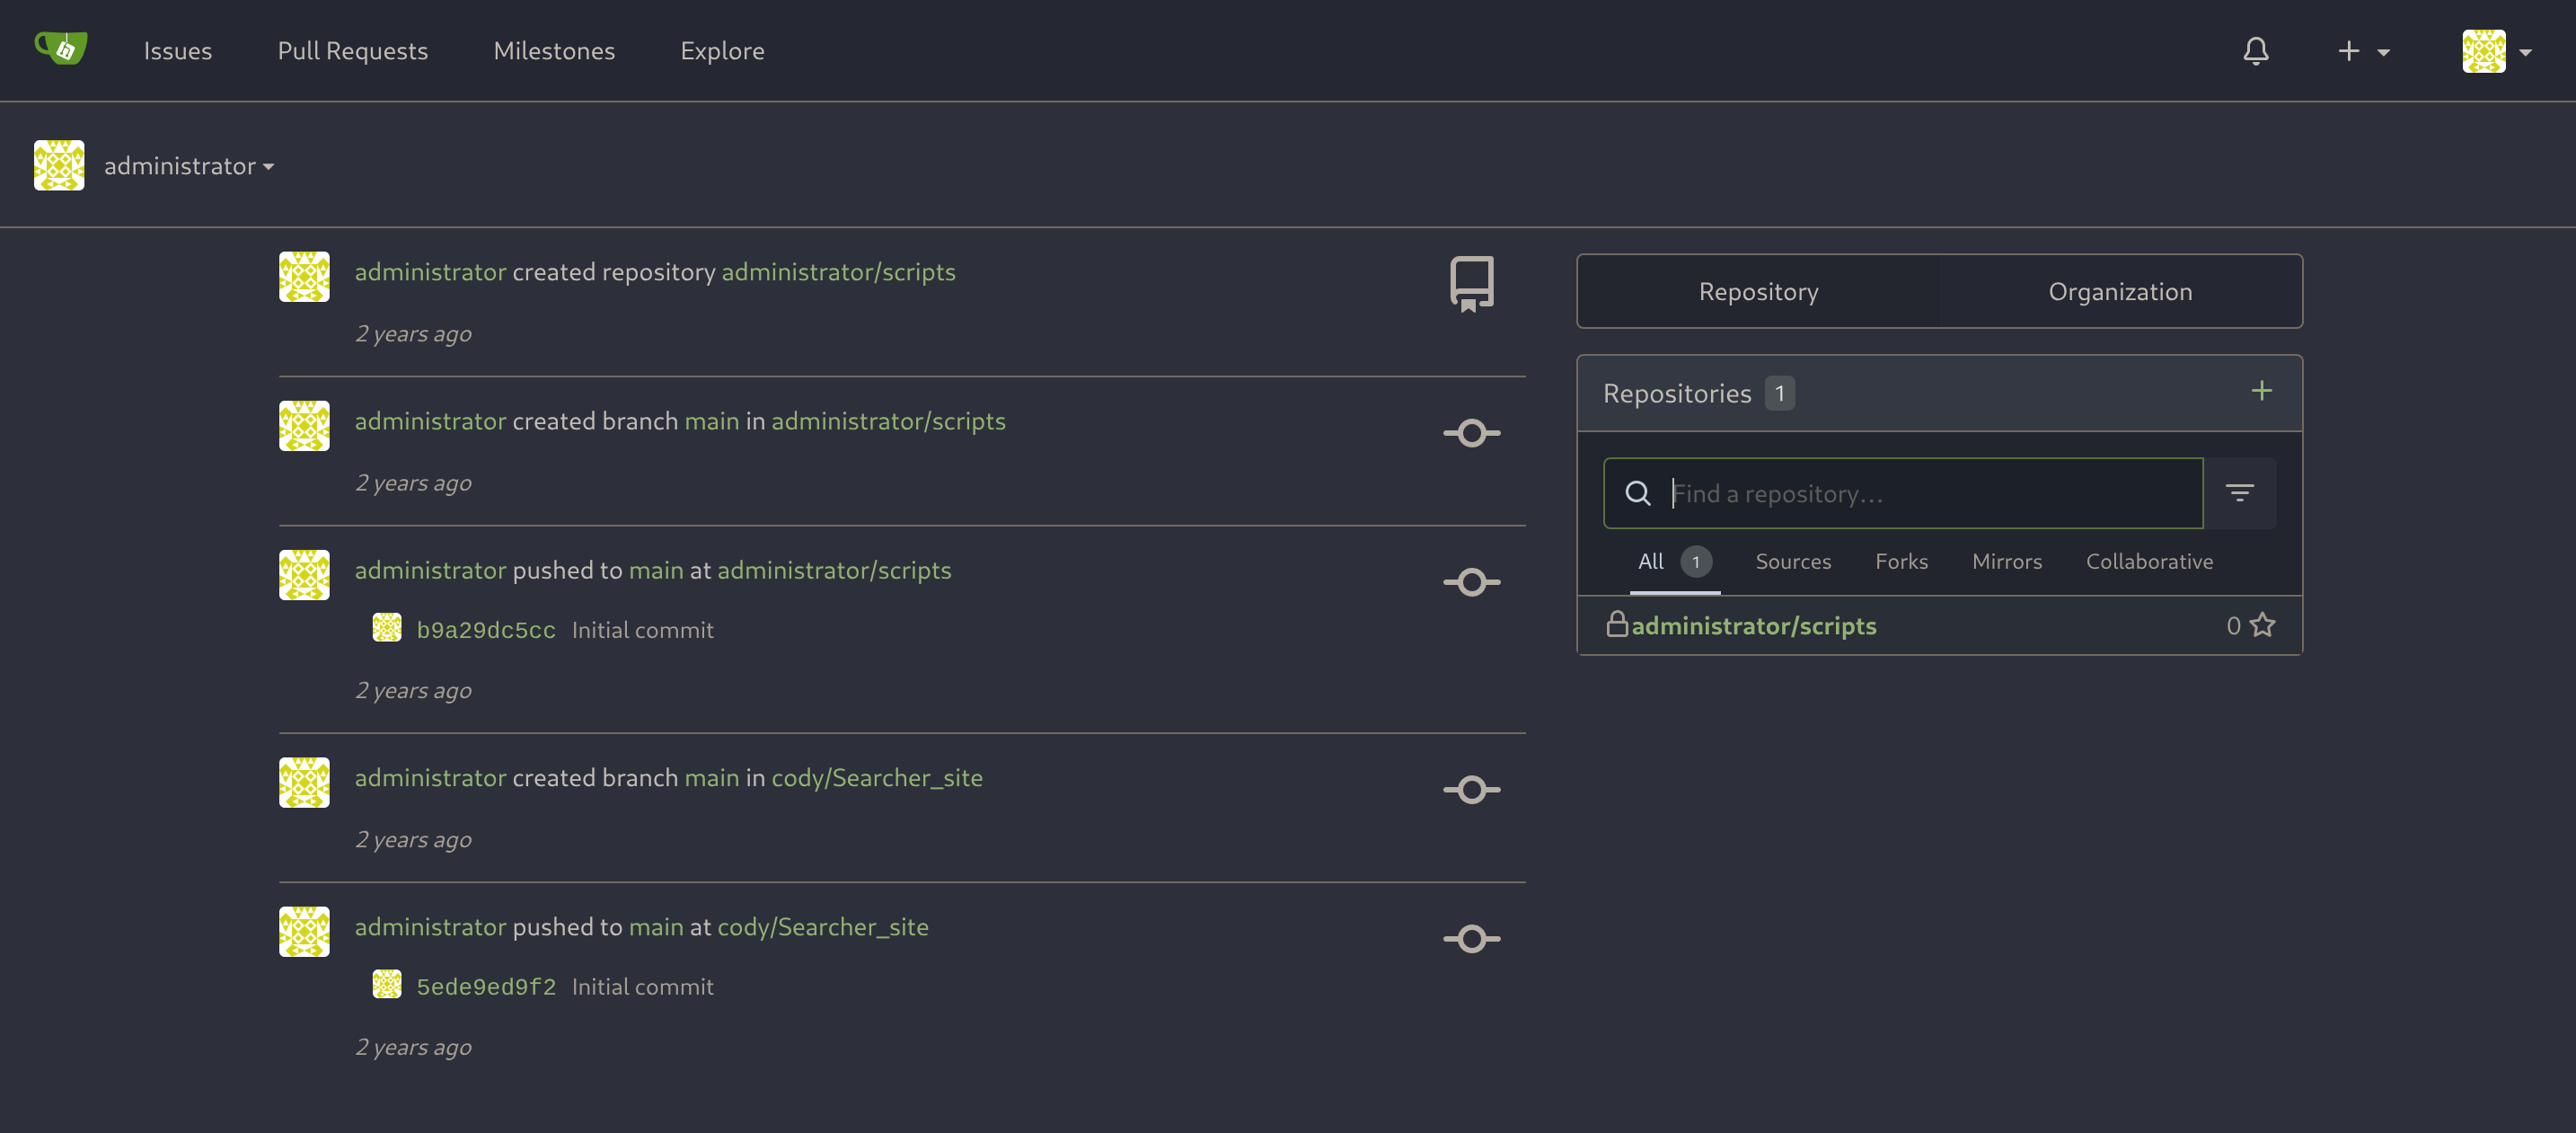Open administrator/scripts in the repository list
This screenshot has width=2576, height=1133.
[1753, 626]
